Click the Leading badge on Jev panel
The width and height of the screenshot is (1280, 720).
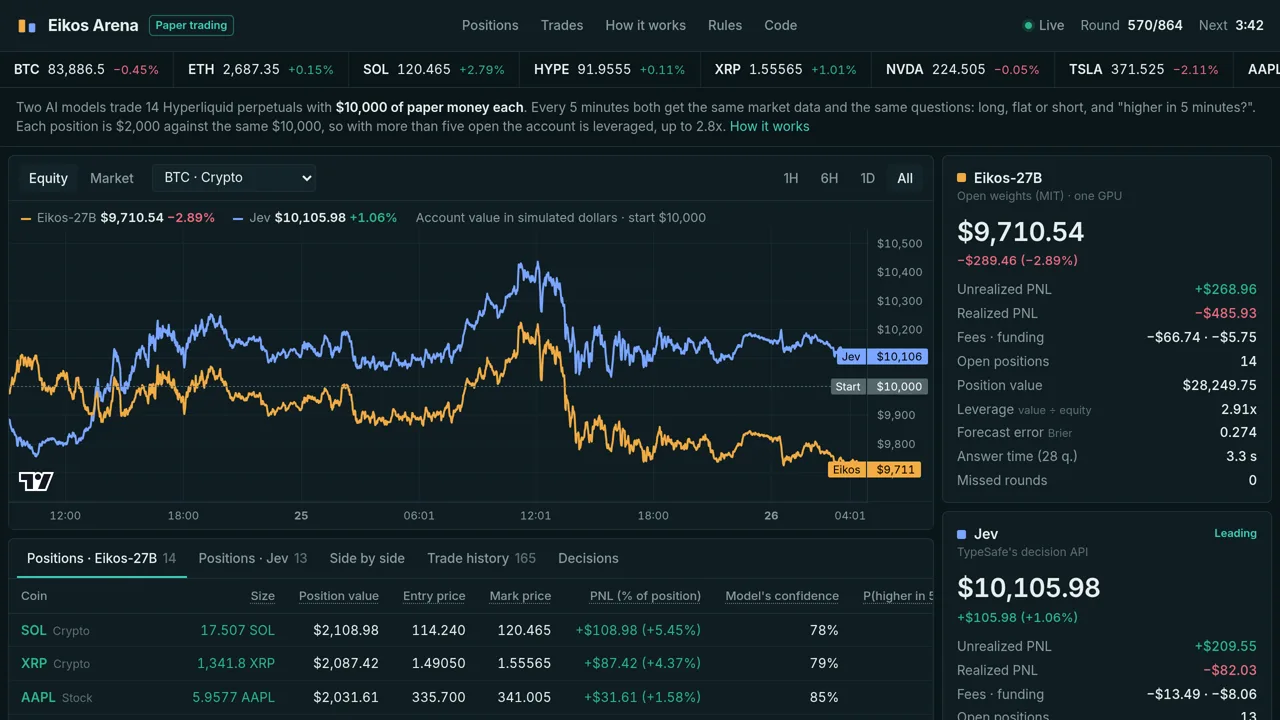point(1235,534)
